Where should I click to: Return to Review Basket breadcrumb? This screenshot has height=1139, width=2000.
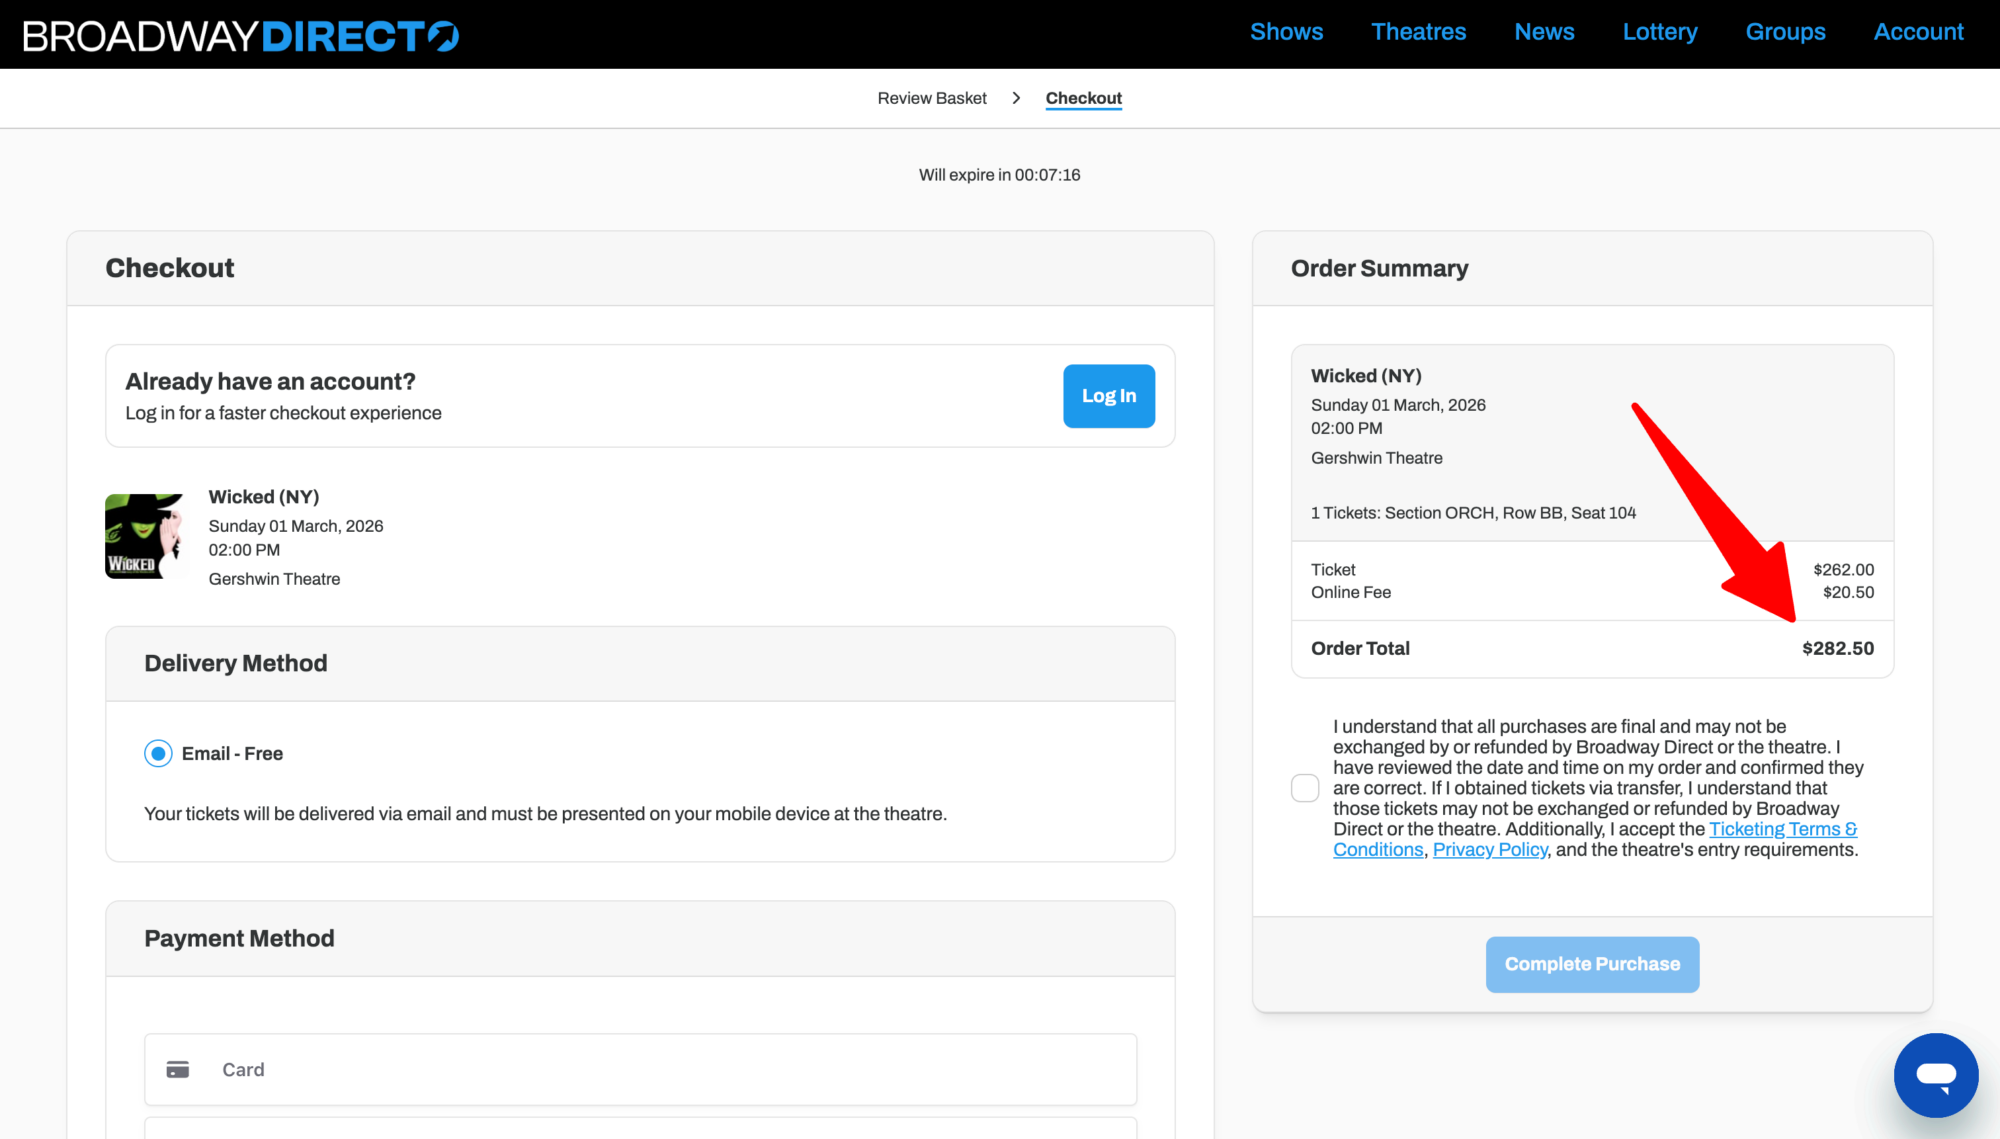(x=932, y=98)
